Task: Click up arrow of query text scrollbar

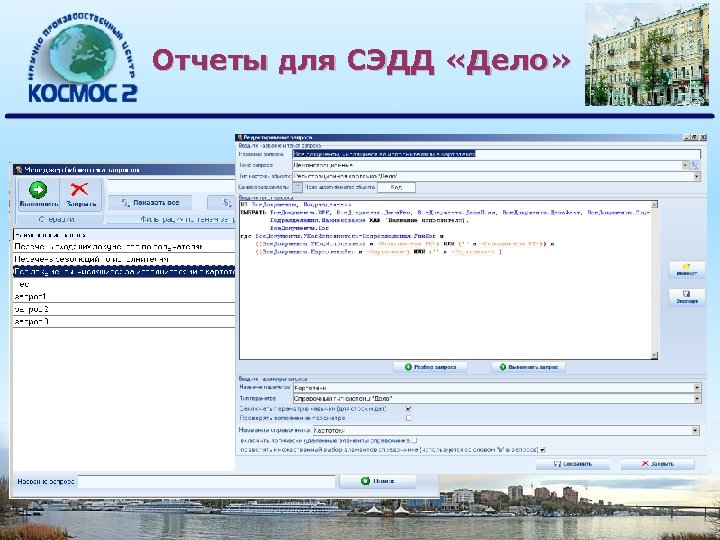Action: [654, 204]
